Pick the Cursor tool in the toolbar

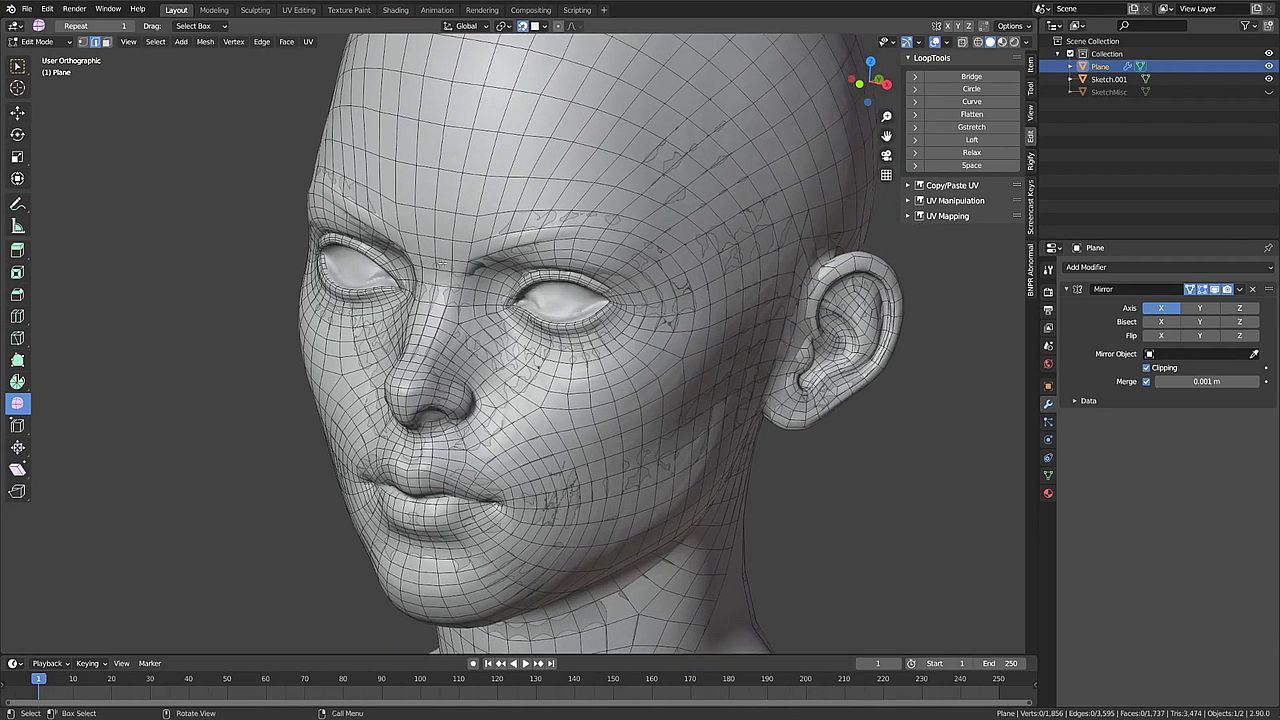[17, 88]
